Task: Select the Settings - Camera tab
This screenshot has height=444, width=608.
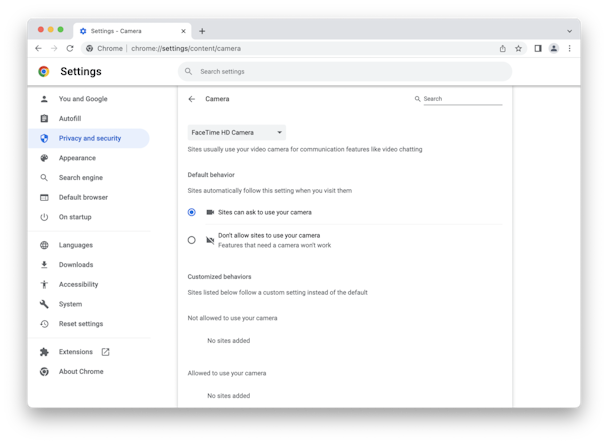Action: (x=132, y=31)
